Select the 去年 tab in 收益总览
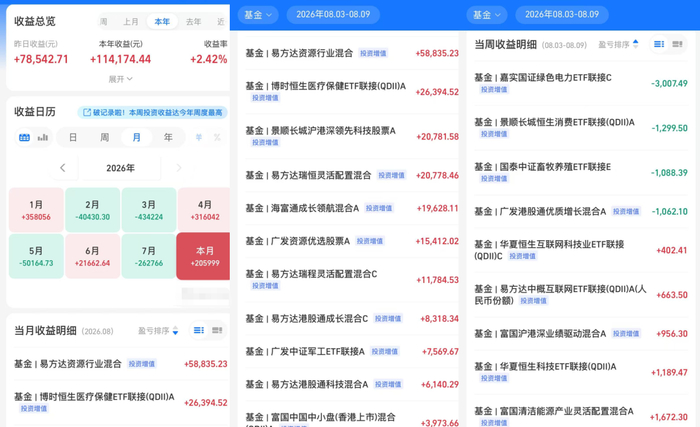 pyautogui.click(x=193, y=21)
